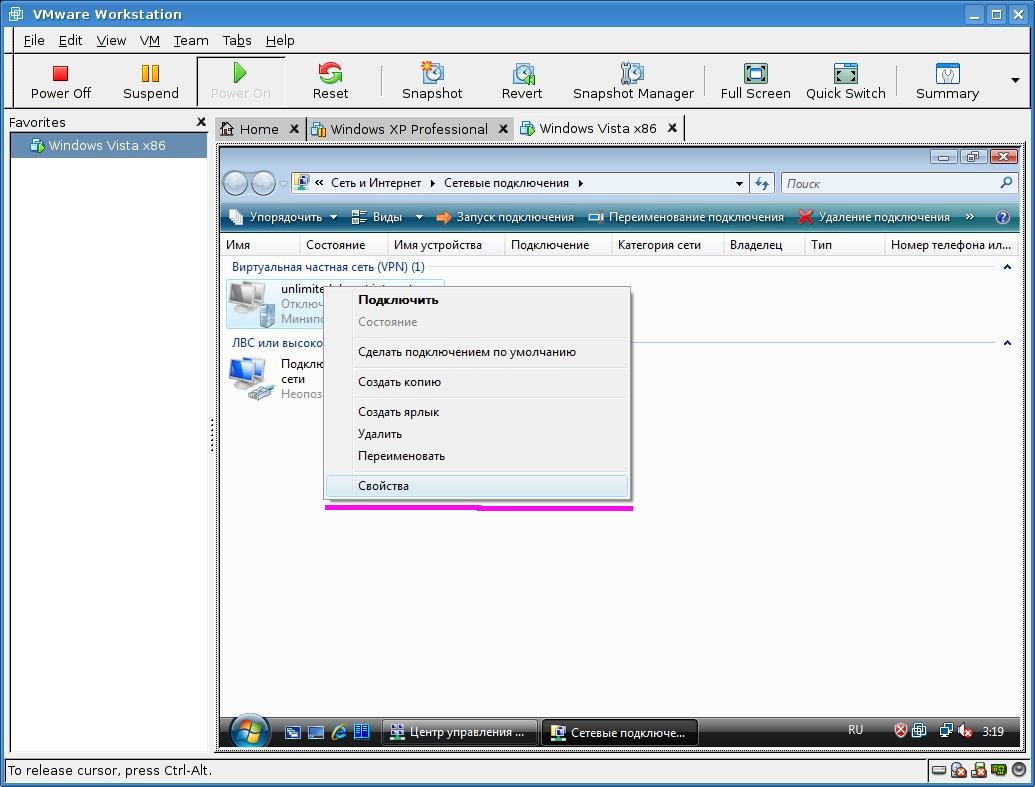Click the muted volume tray icon
1035x787 pixels.
pos(965,731)
